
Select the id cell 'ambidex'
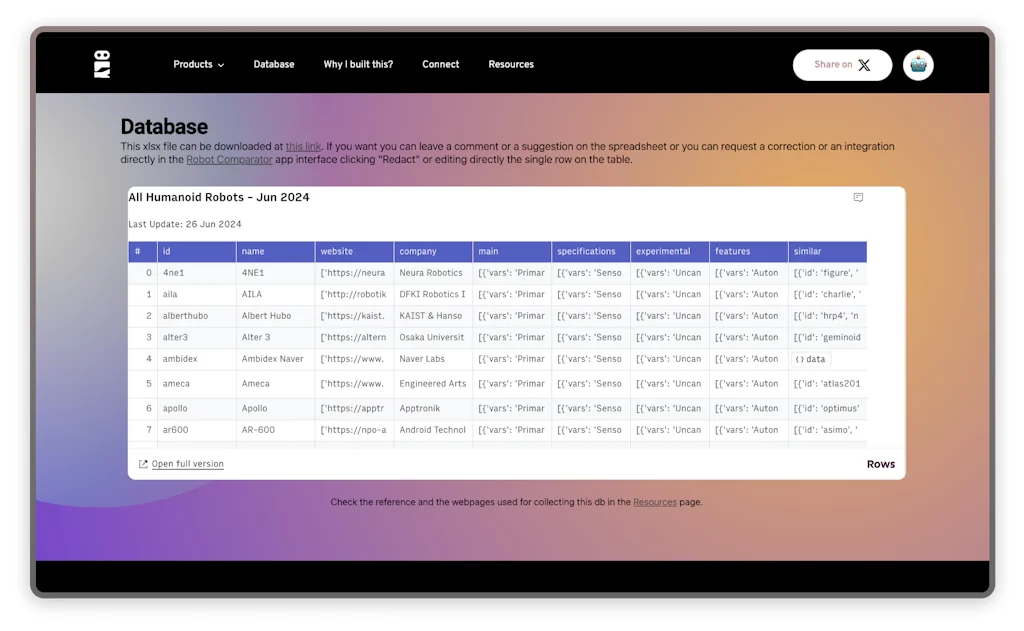click(x=197, y=359)
